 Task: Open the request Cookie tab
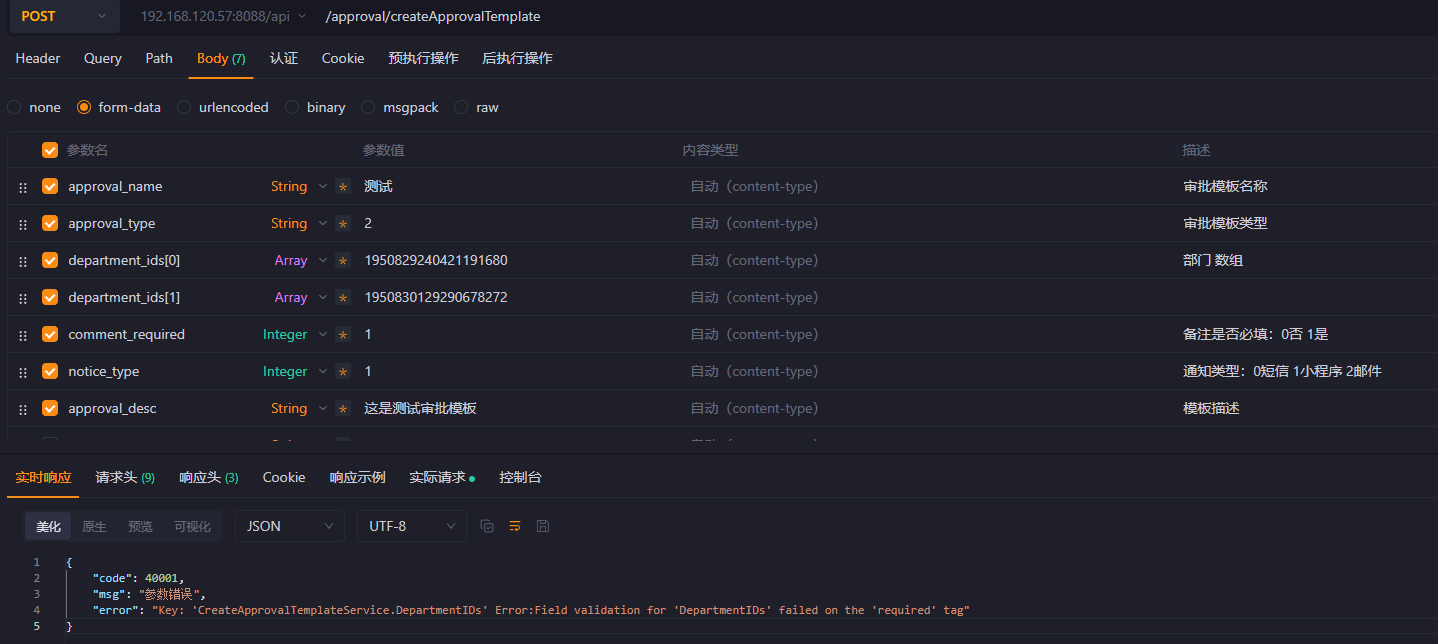(x=343, y=58)
